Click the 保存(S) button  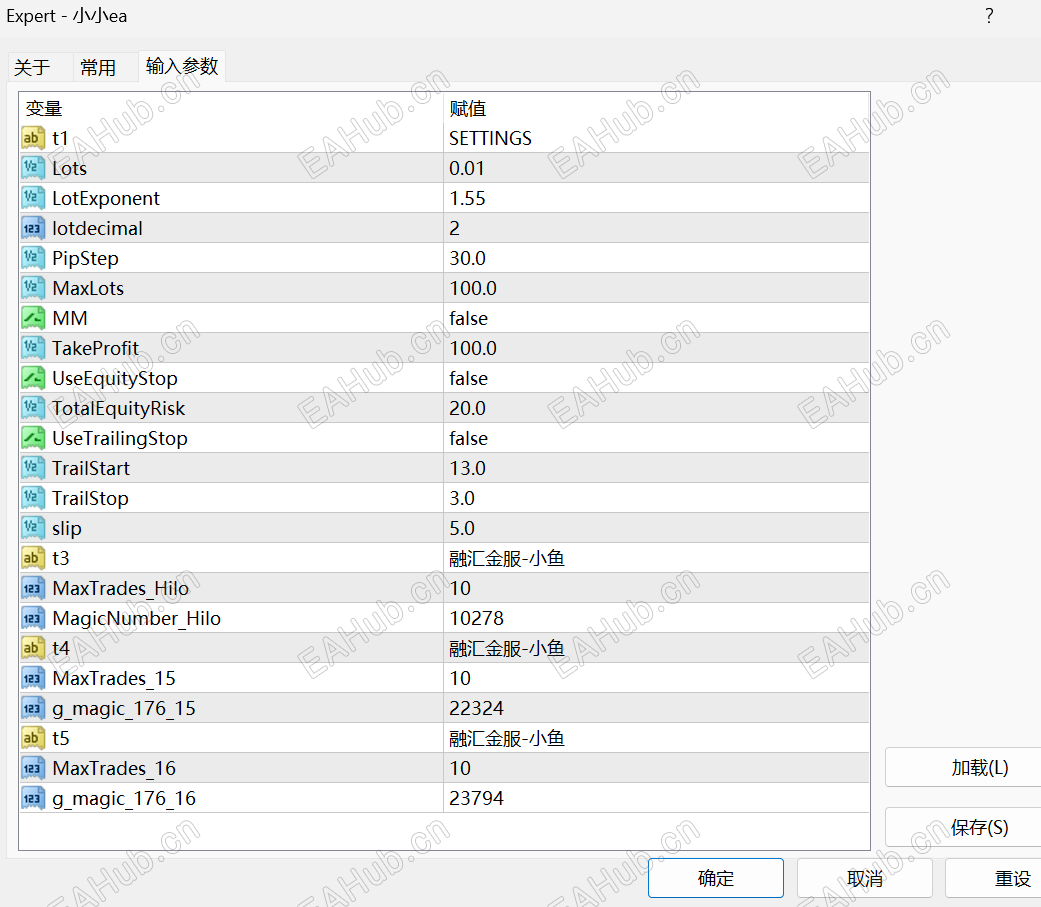tap(964, 827)
